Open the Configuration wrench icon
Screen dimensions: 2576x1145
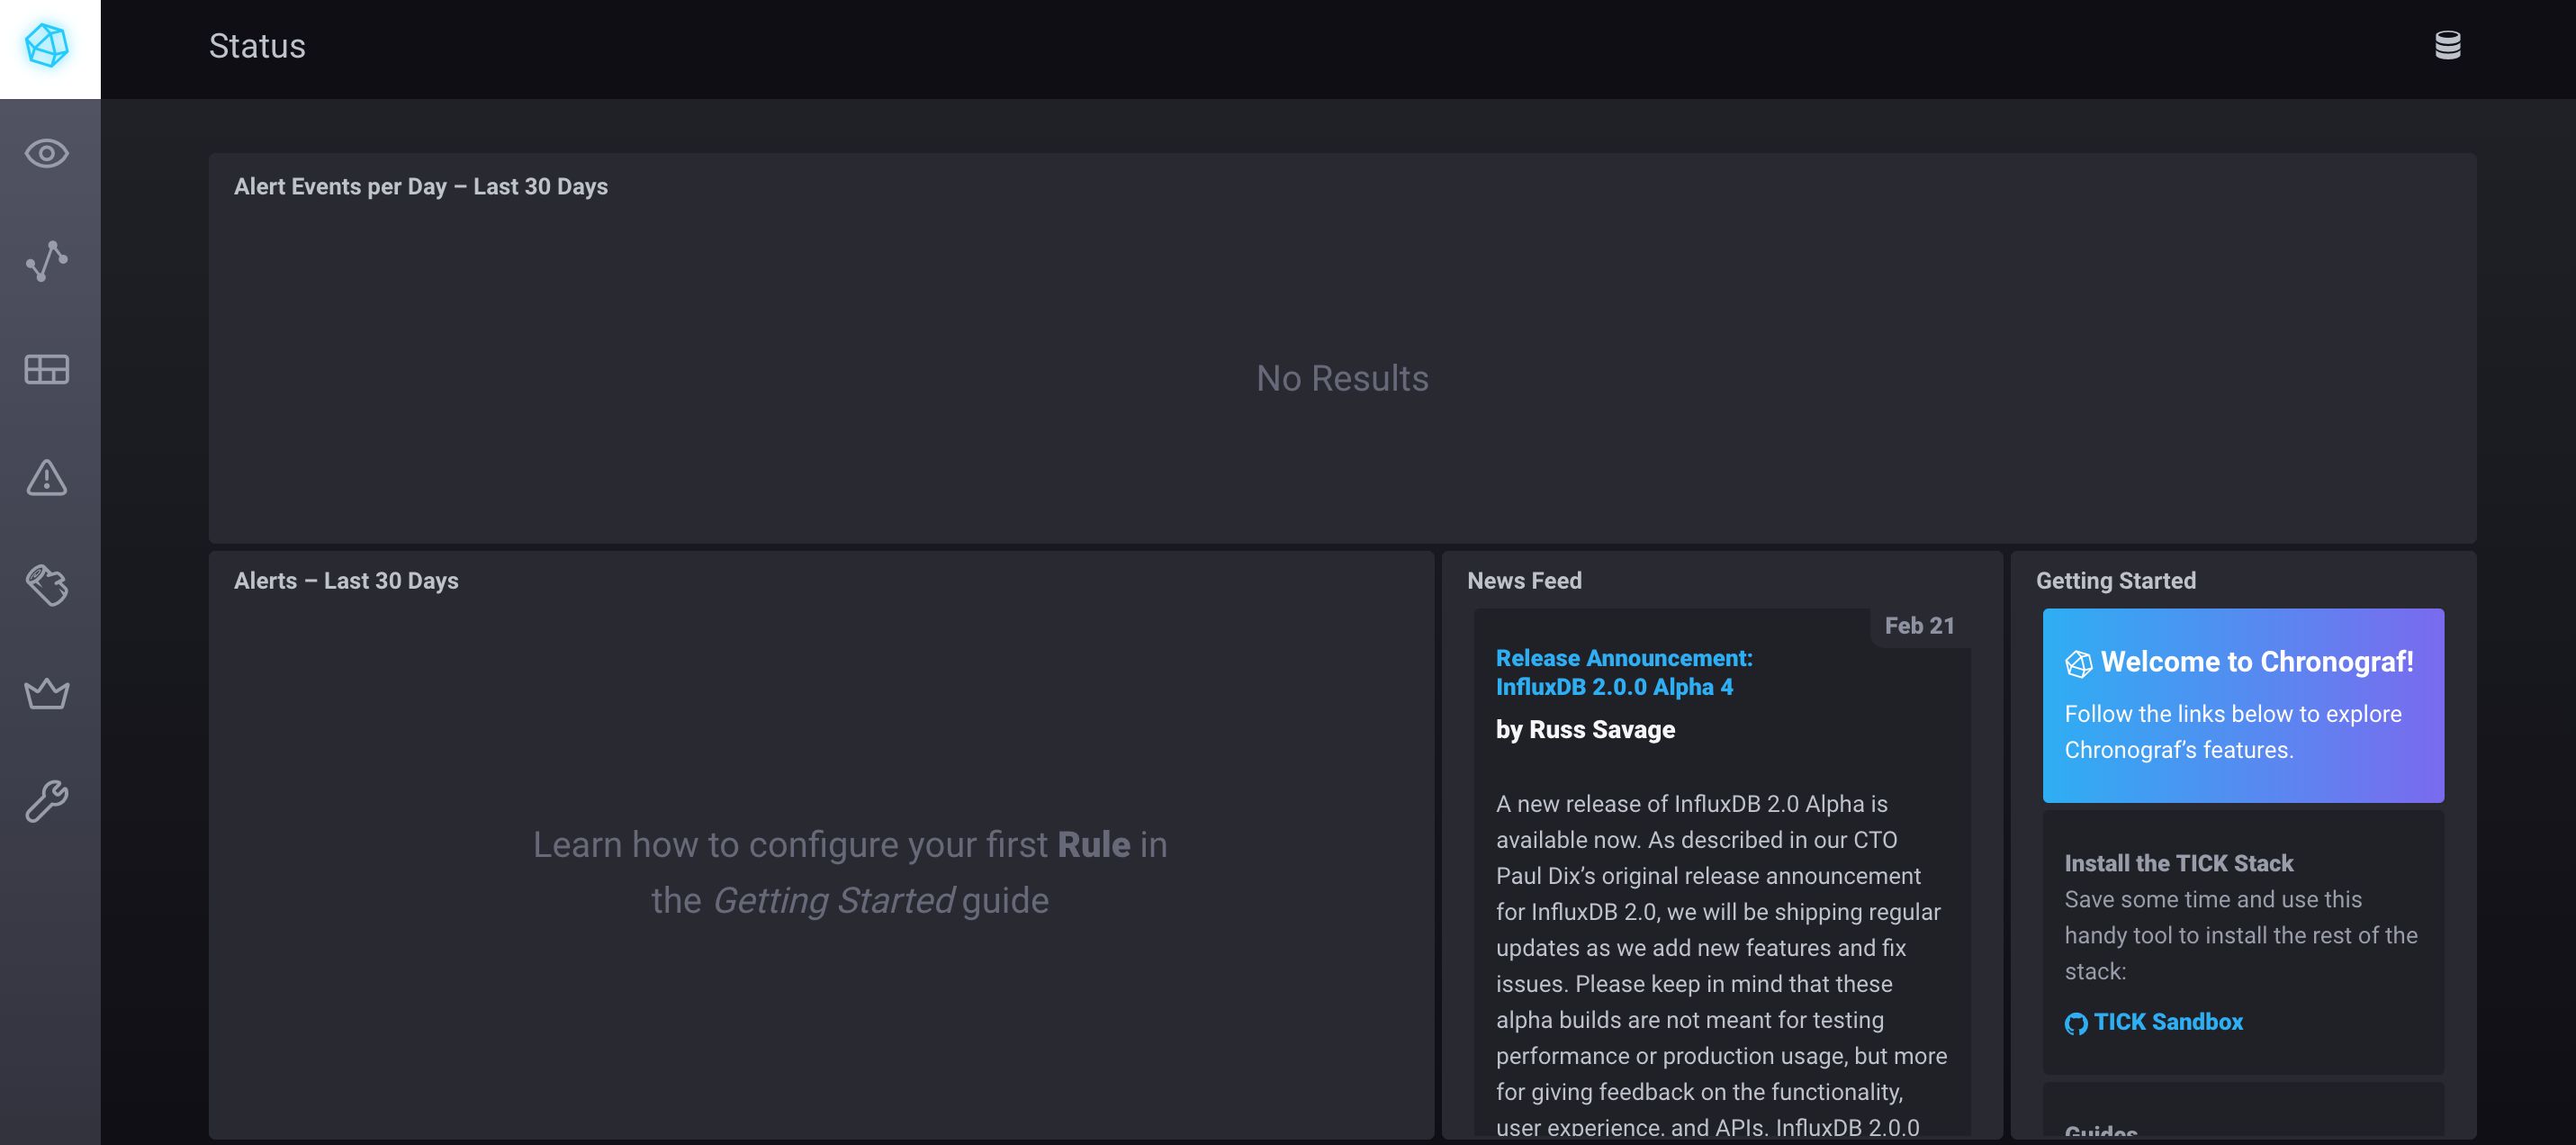47,801
